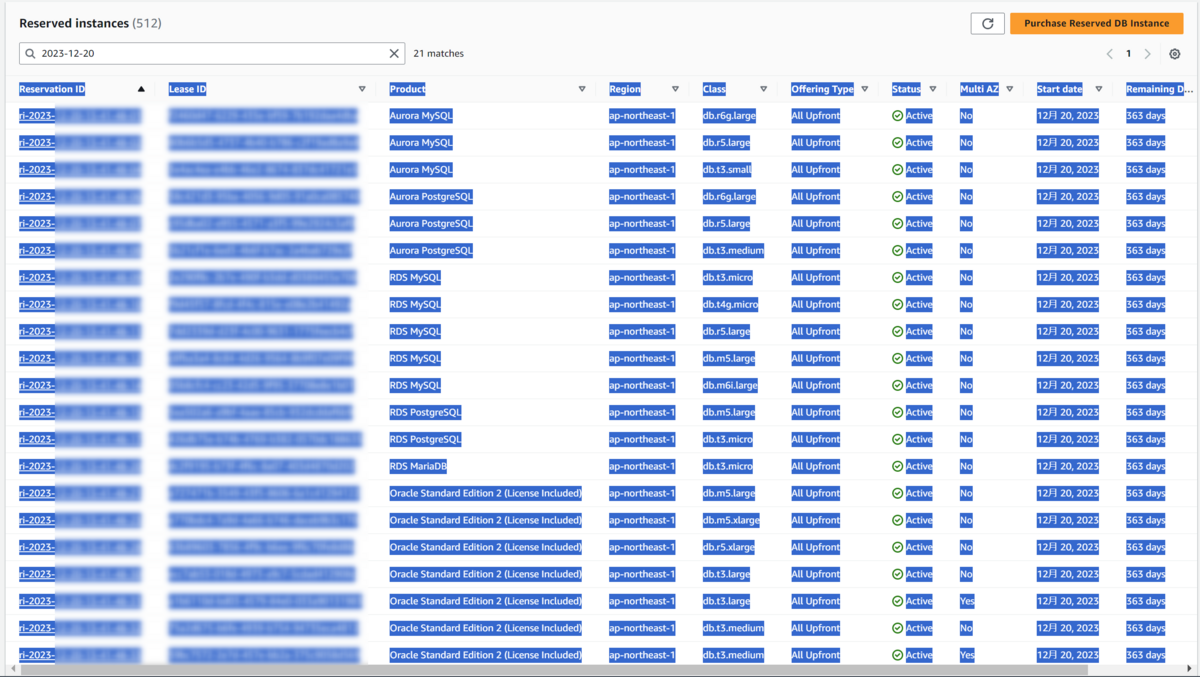Click Active check icon in db.r5.xlarge row

pos(897,547)
